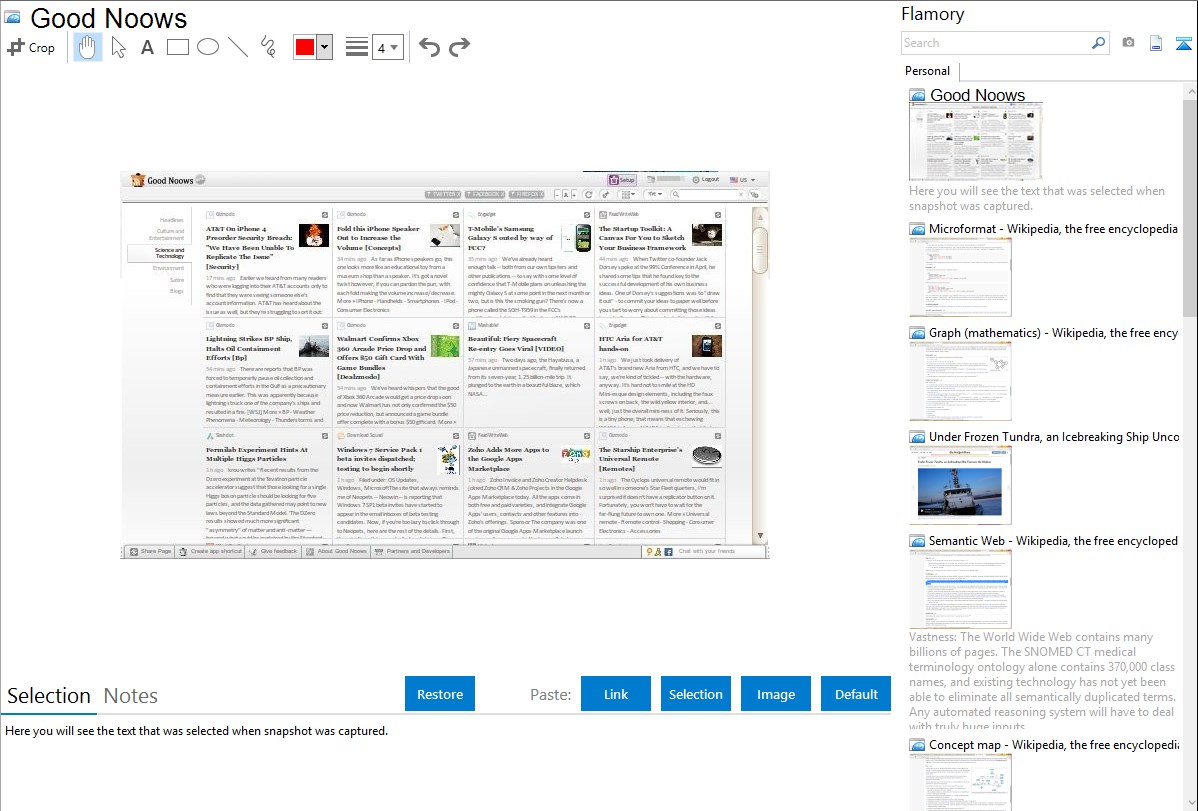1198x811 pixels.
Task: Click the Default paste button
Action: coord(856,694)
